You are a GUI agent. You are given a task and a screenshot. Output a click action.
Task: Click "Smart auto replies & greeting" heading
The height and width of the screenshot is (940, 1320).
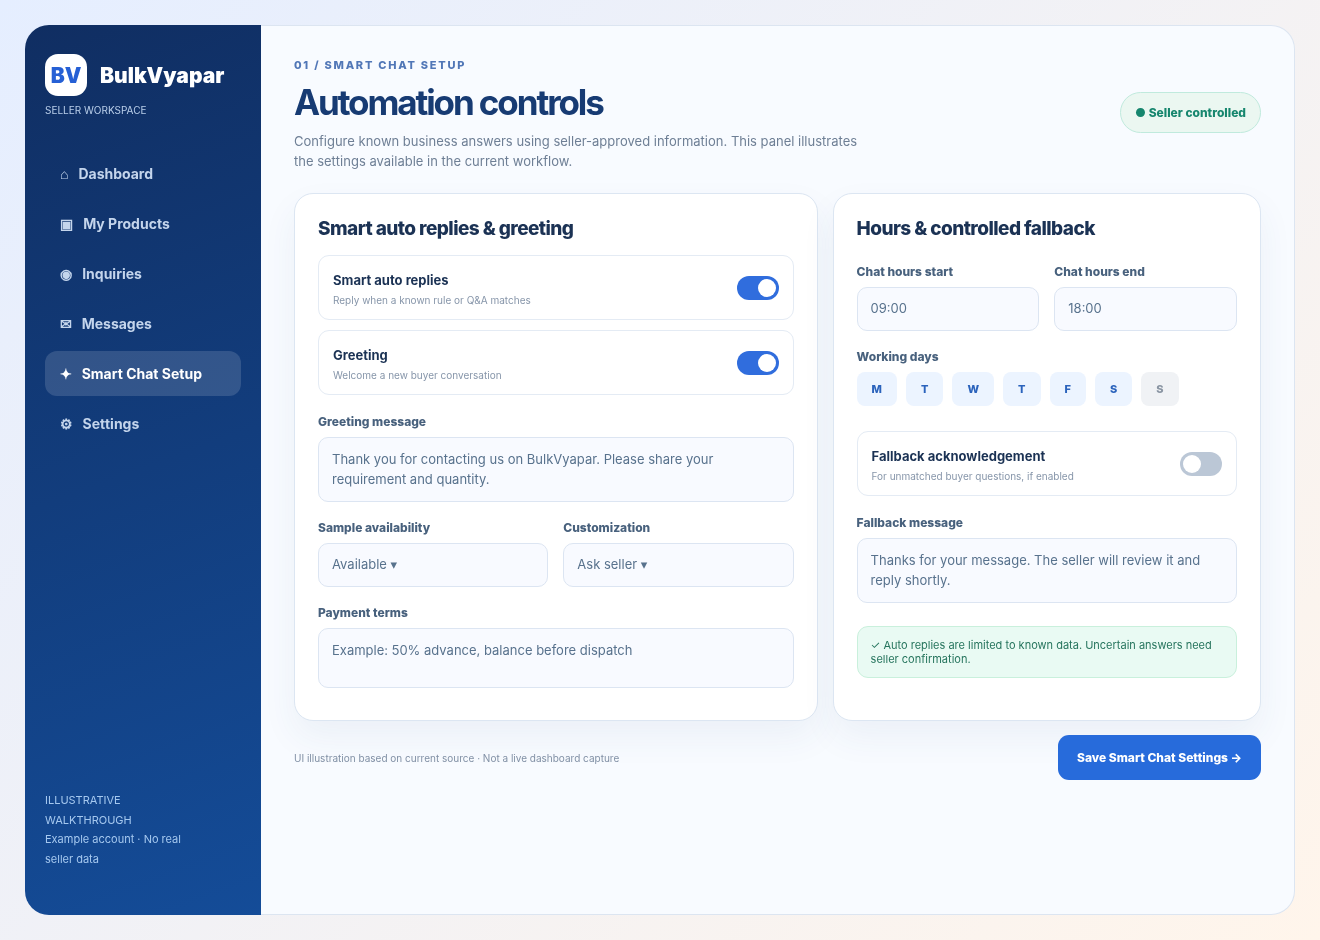[x=446, y=228]
